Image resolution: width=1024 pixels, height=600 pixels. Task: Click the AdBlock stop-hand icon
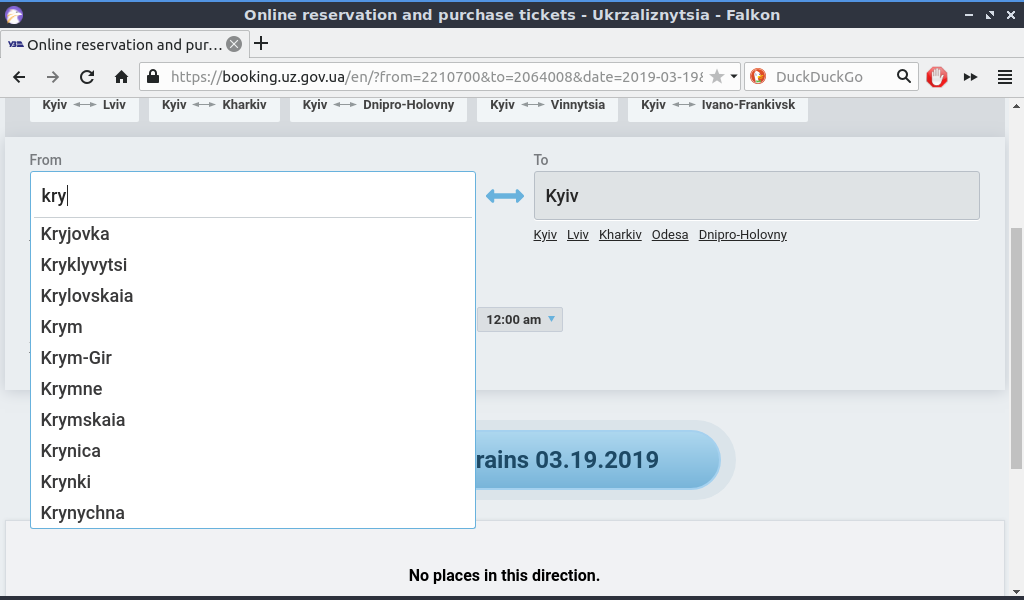pos(936,77)
